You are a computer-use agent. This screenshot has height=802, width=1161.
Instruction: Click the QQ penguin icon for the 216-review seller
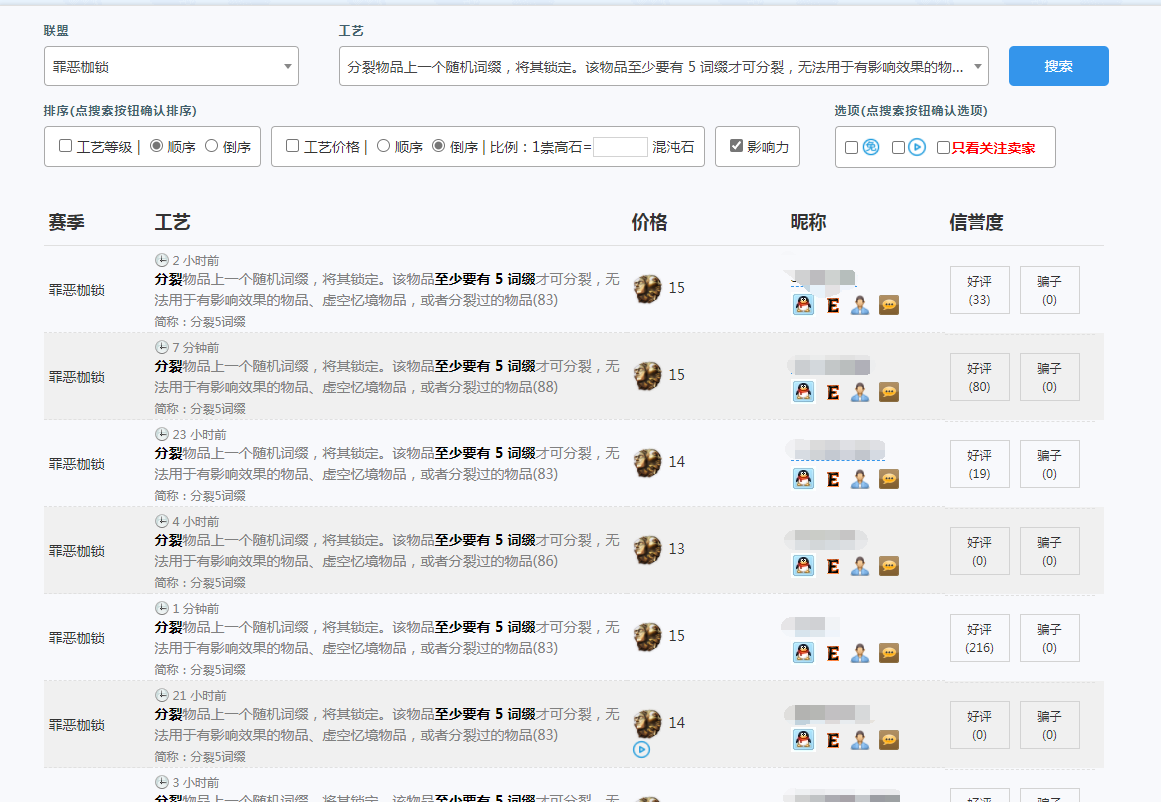pos(803,653)
